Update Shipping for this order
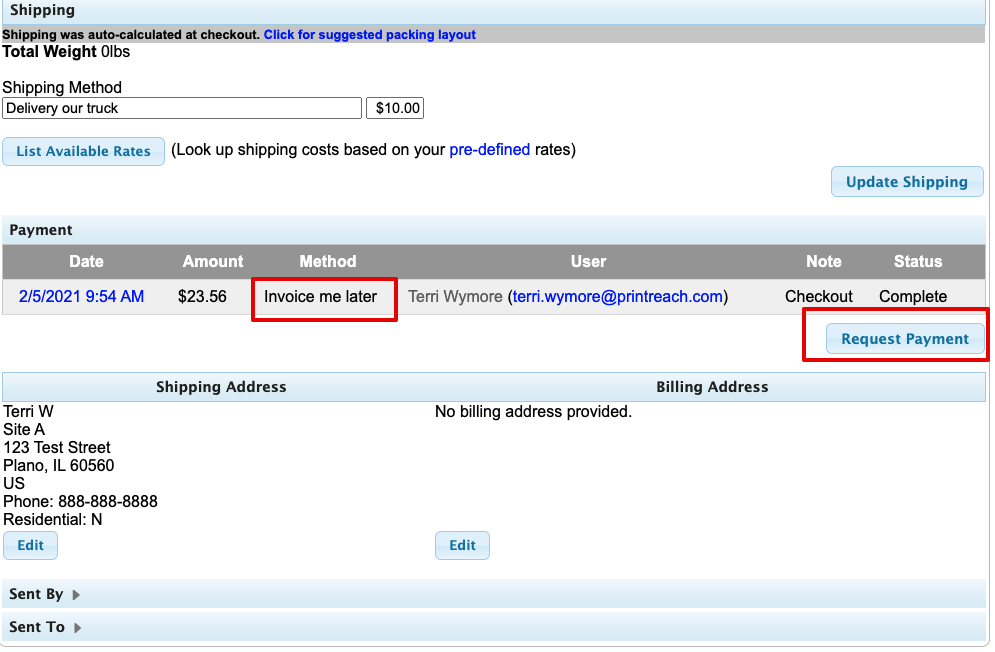Viewport: 995px width, 652px height. tap(907, 182)
